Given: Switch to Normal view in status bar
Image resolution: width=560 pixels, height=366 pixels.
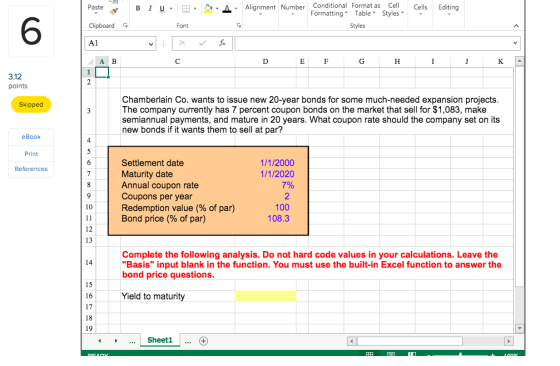Looking at the screenshot, I should (370, 354).
